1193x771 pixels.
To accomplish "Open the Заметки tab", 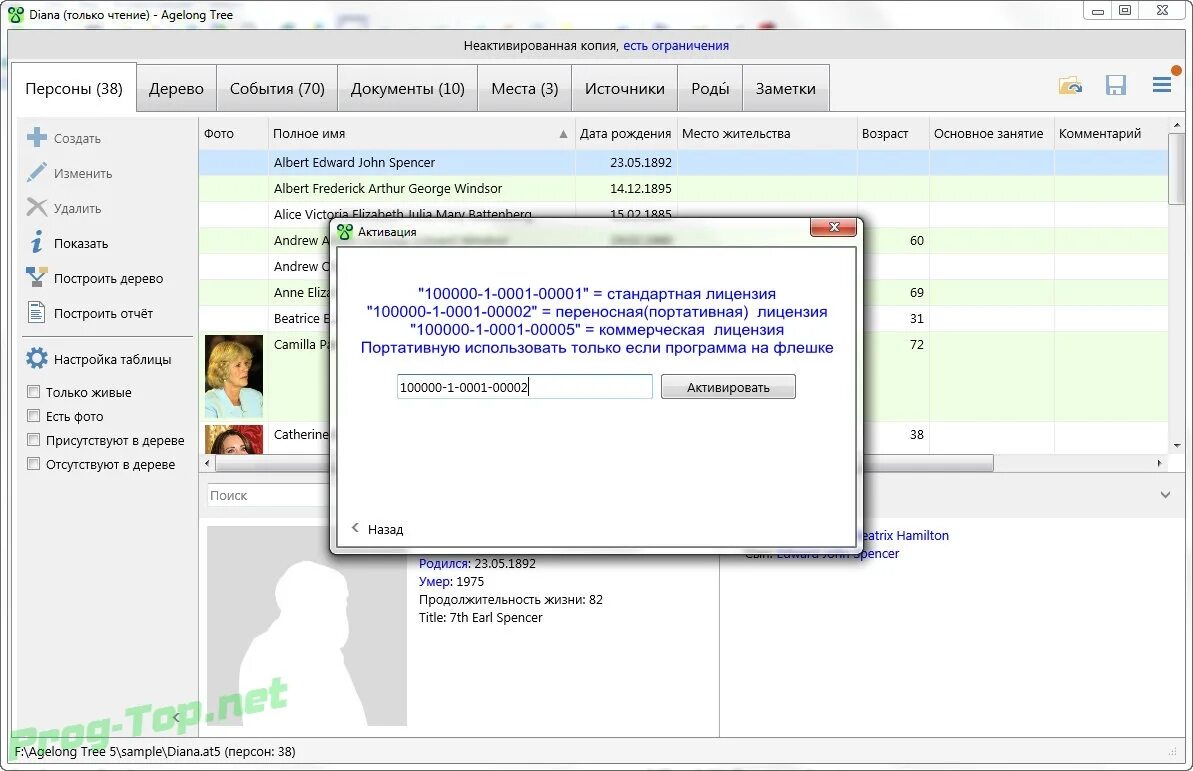I will tap(786, 88).
